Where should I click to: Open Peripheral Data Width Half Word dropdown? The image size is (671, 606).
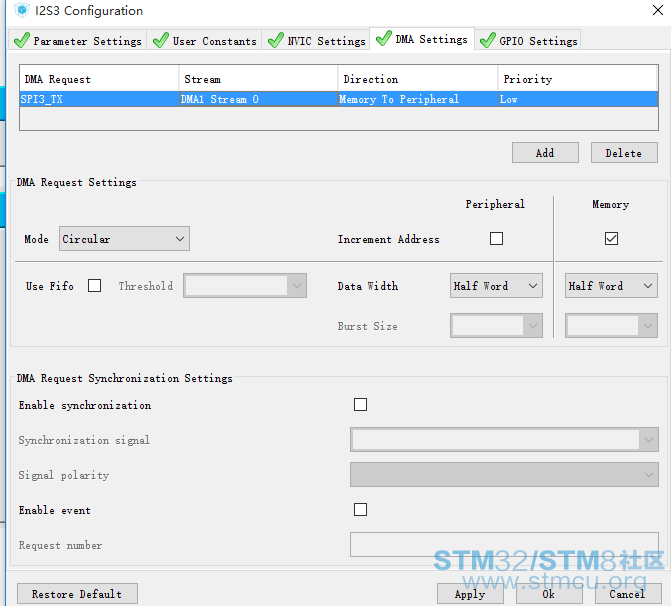pos(496,285)
